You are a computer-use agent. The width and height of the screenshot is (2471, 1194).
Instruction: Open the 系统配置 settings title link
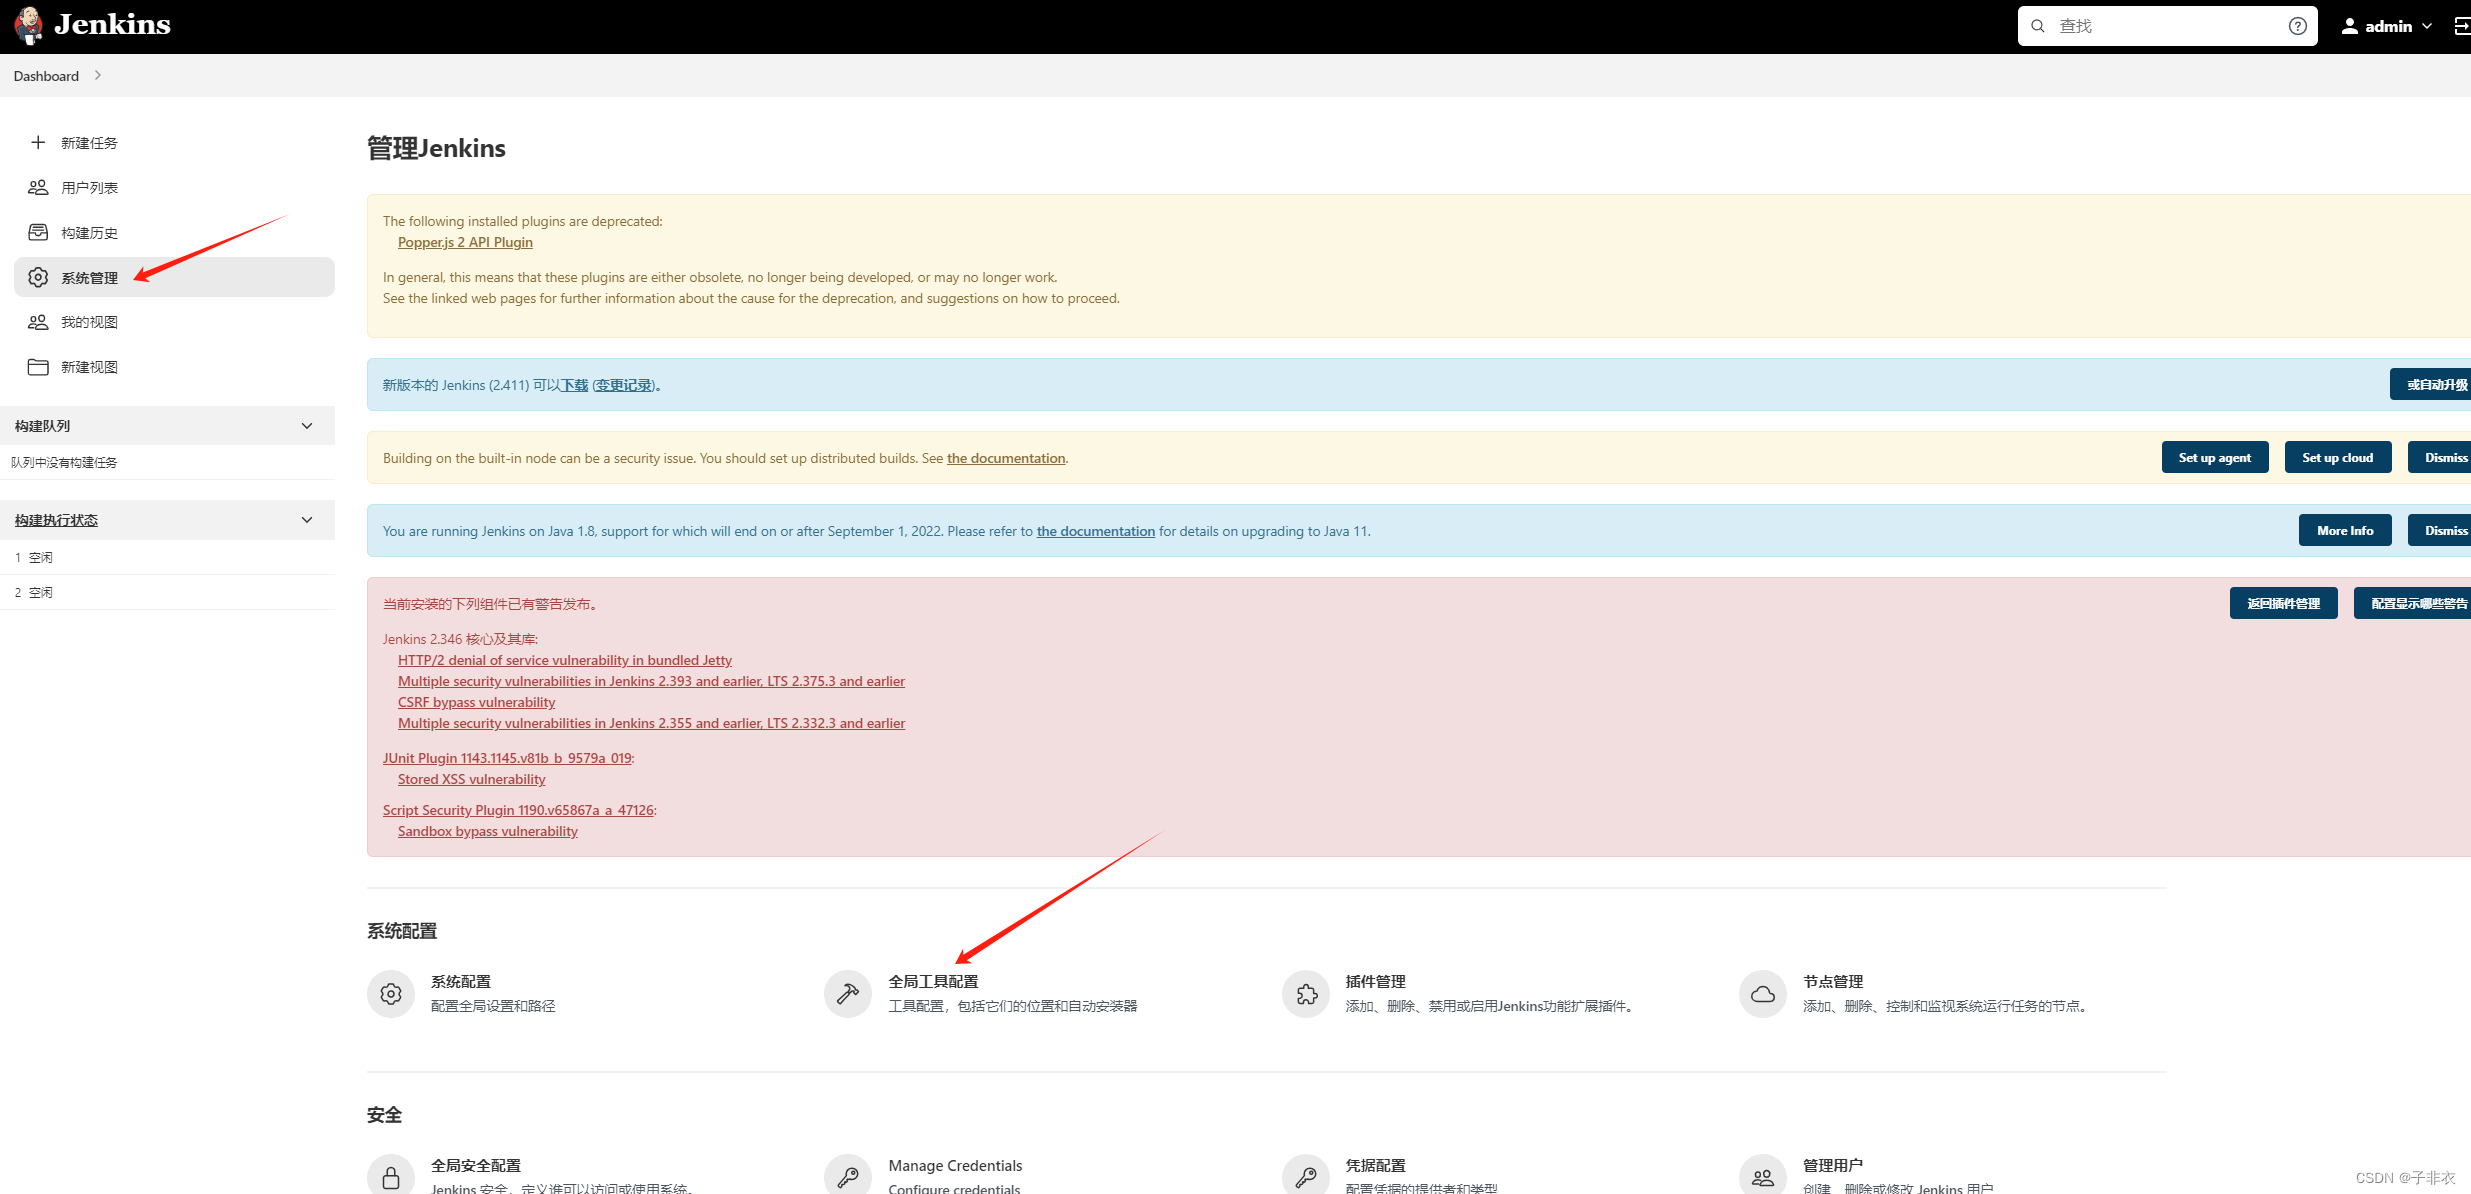461,982
